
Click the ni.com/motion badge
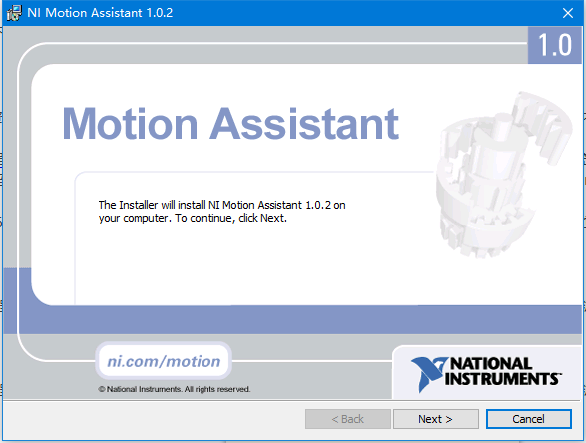click(x=164, y=361)
